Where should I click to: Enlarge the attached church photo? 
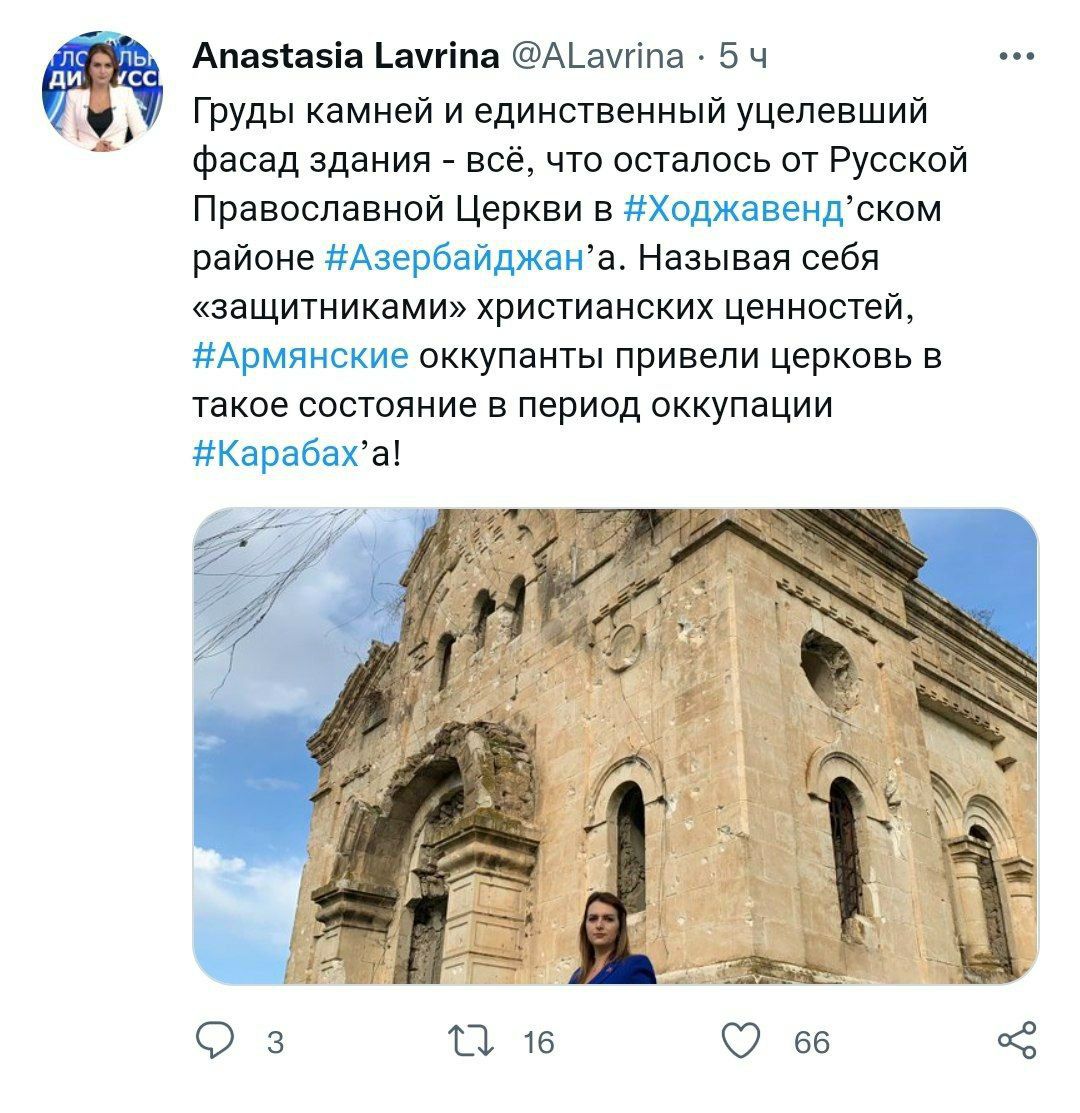(x=615, y=746)
